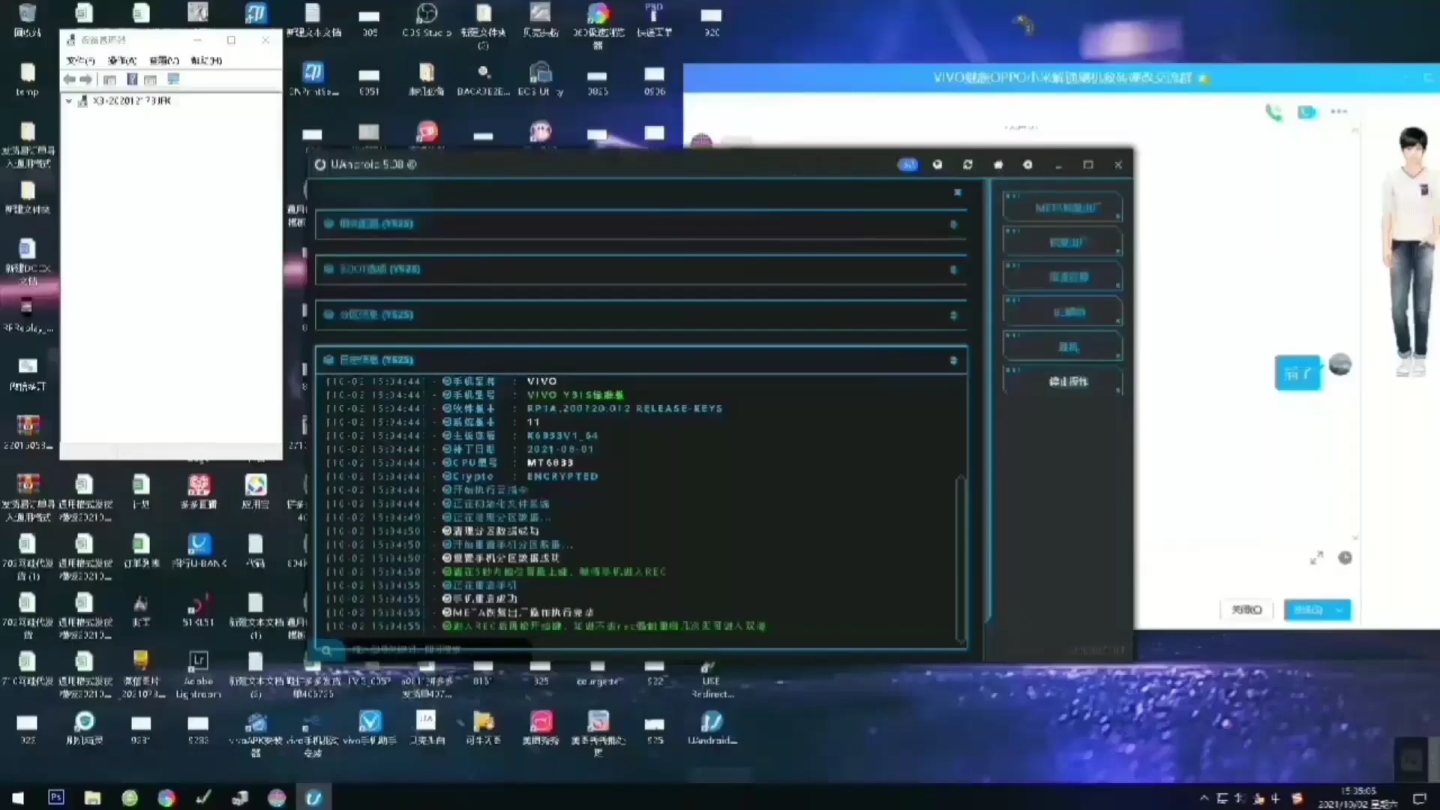
Task: Open chat history clock icon
Action: (x=1345, y=558)
